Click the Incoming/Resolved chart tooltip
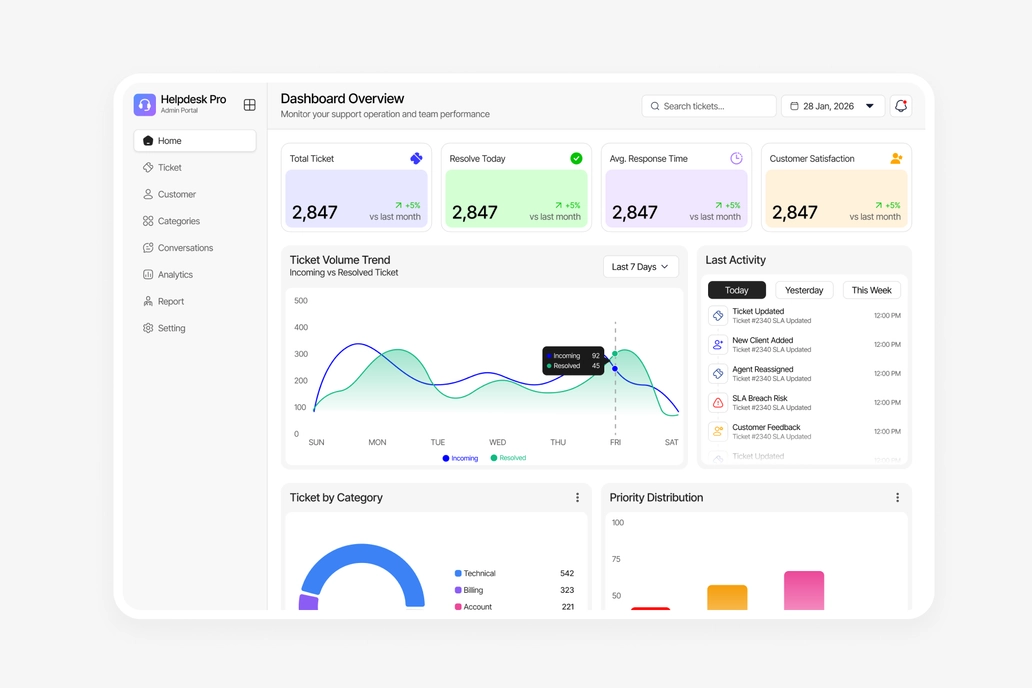This screenshot has height=688, width=1032. coord(573,361)
